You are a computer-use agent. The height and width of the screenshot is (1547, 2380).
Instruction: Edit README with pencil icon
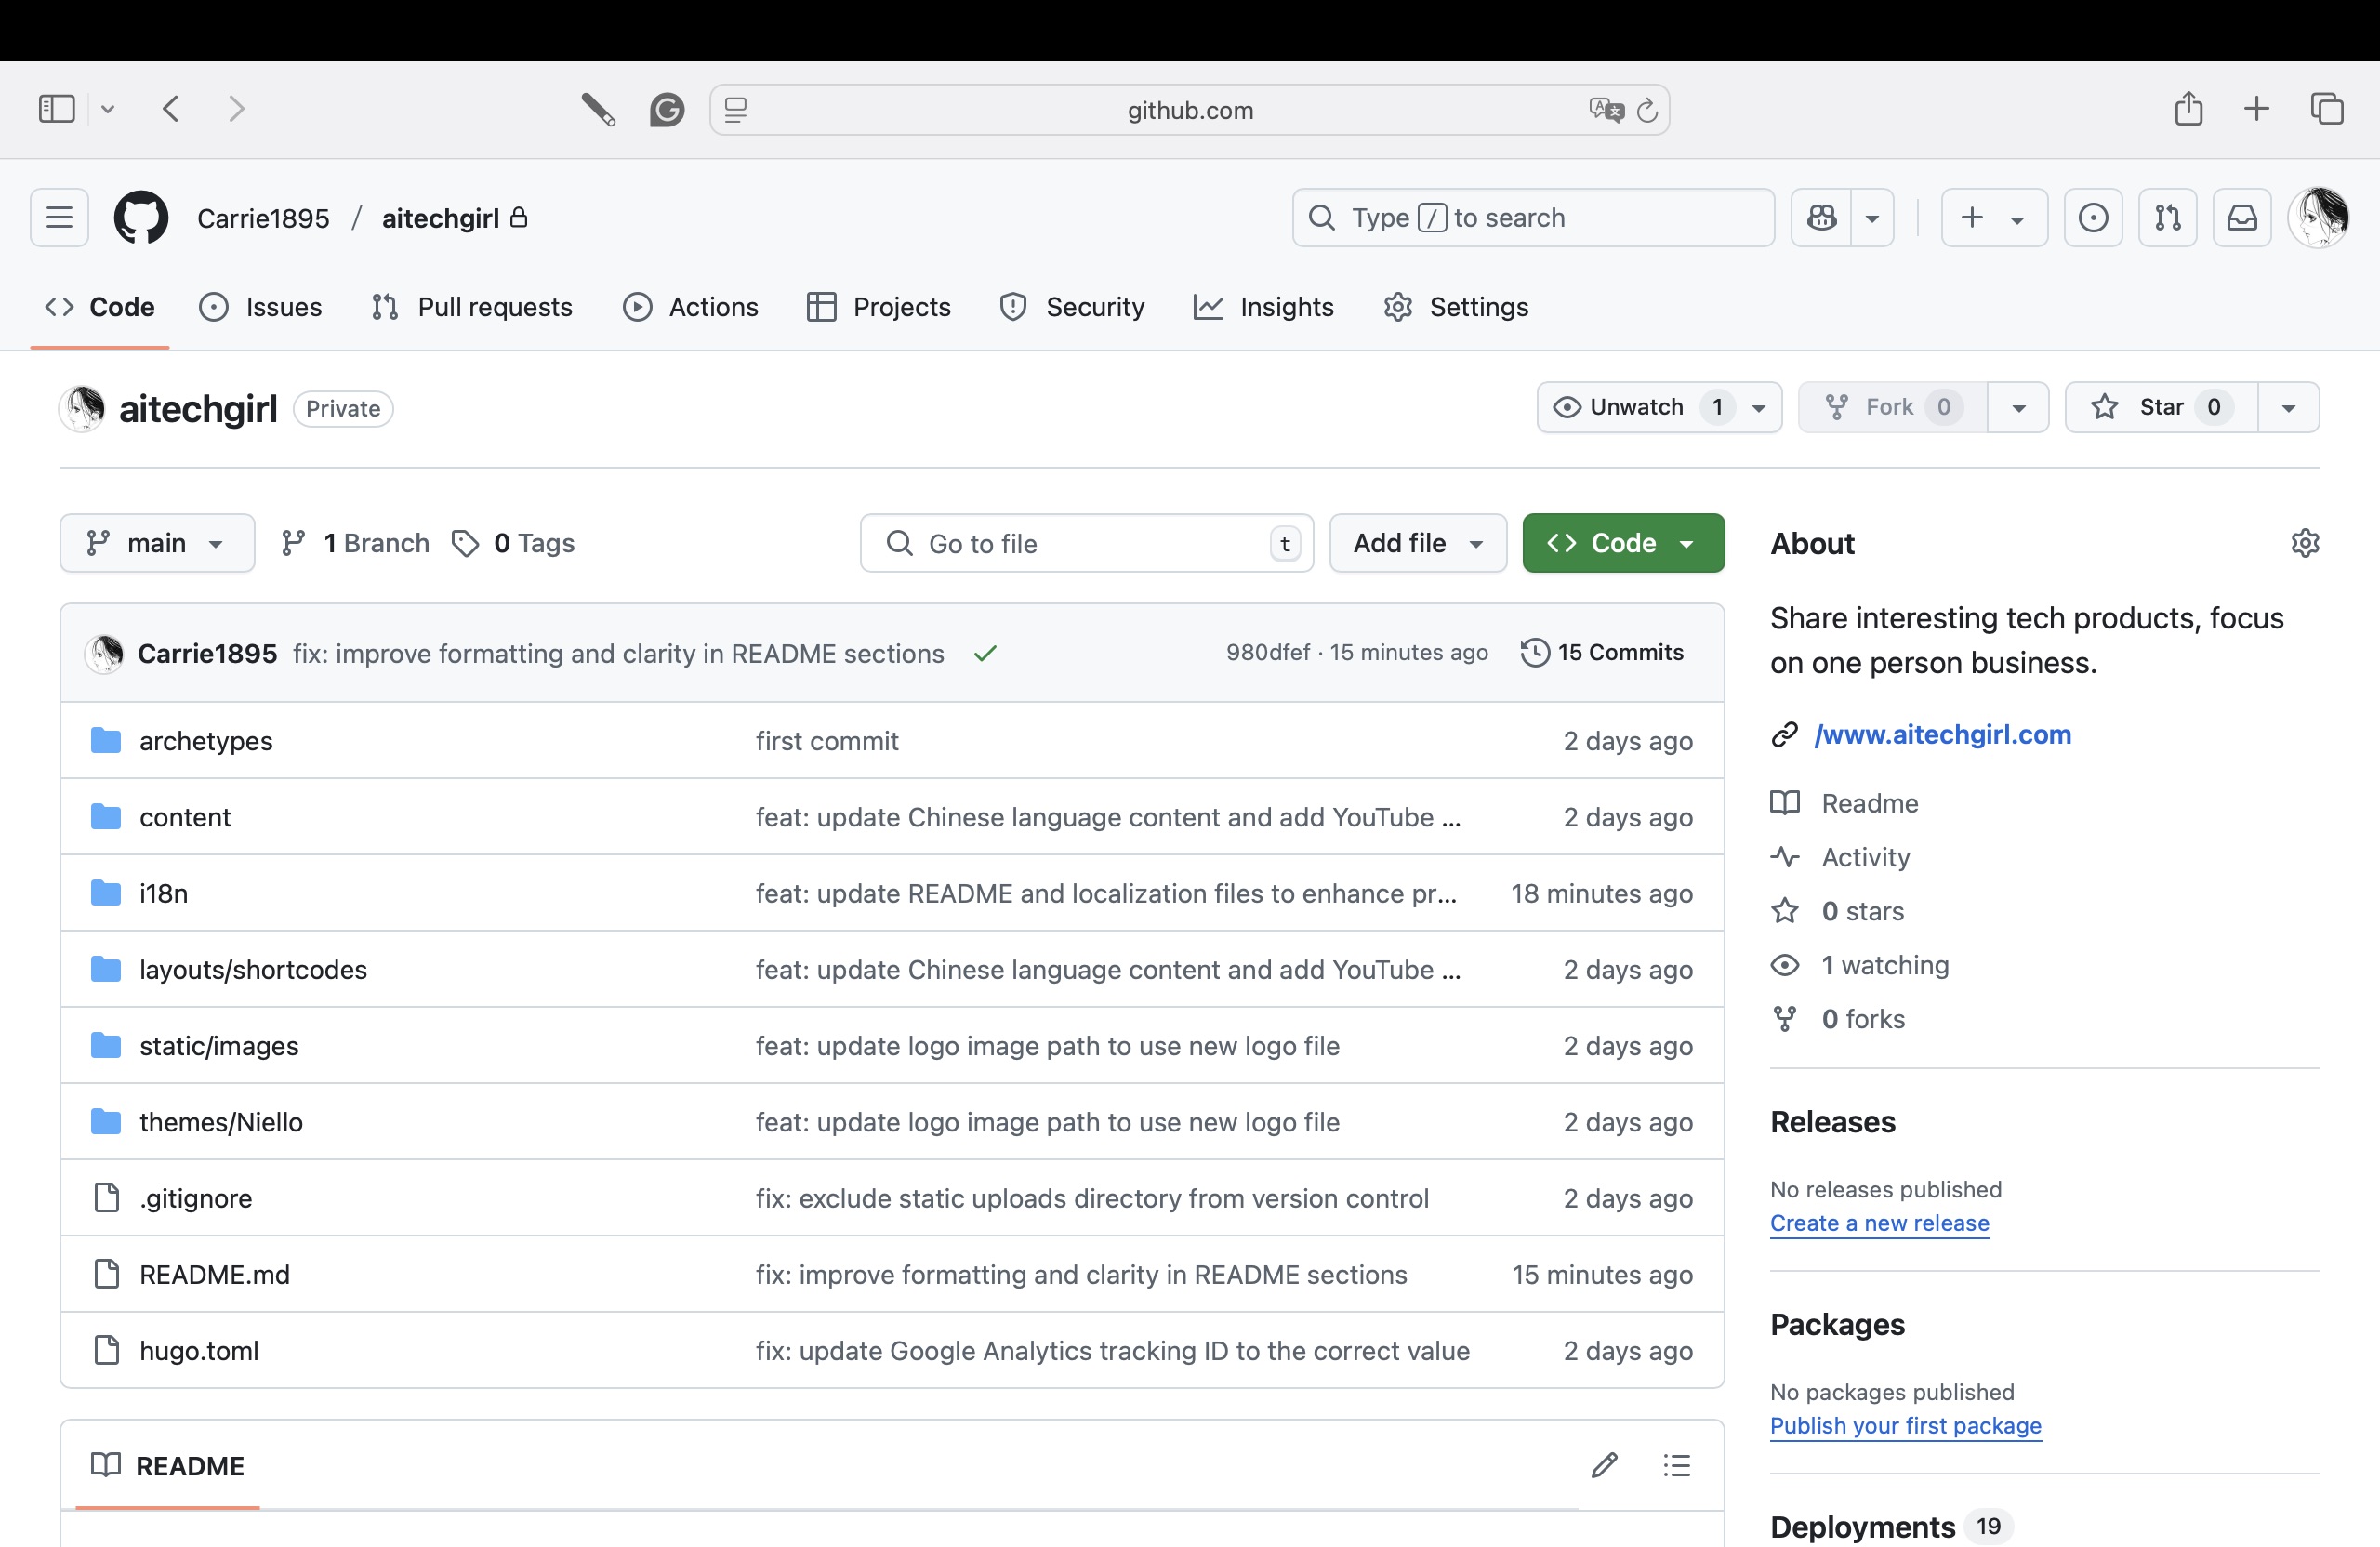point(1604,1465)
